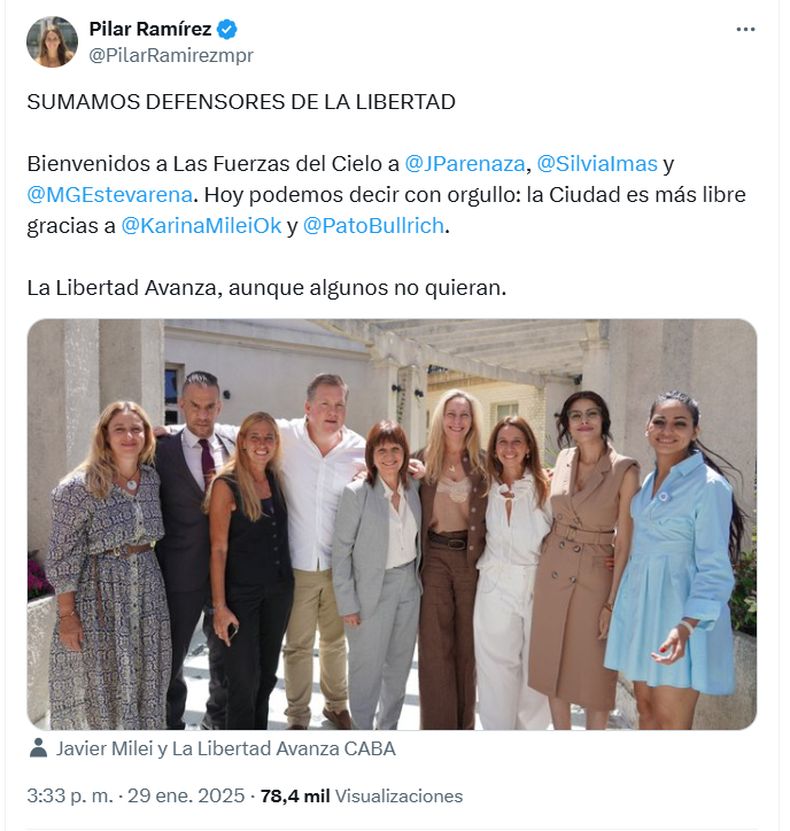Viewport: 790px width, 831px height.
Task: Open the @PatoBullrich mention
Action: [374, 226]
